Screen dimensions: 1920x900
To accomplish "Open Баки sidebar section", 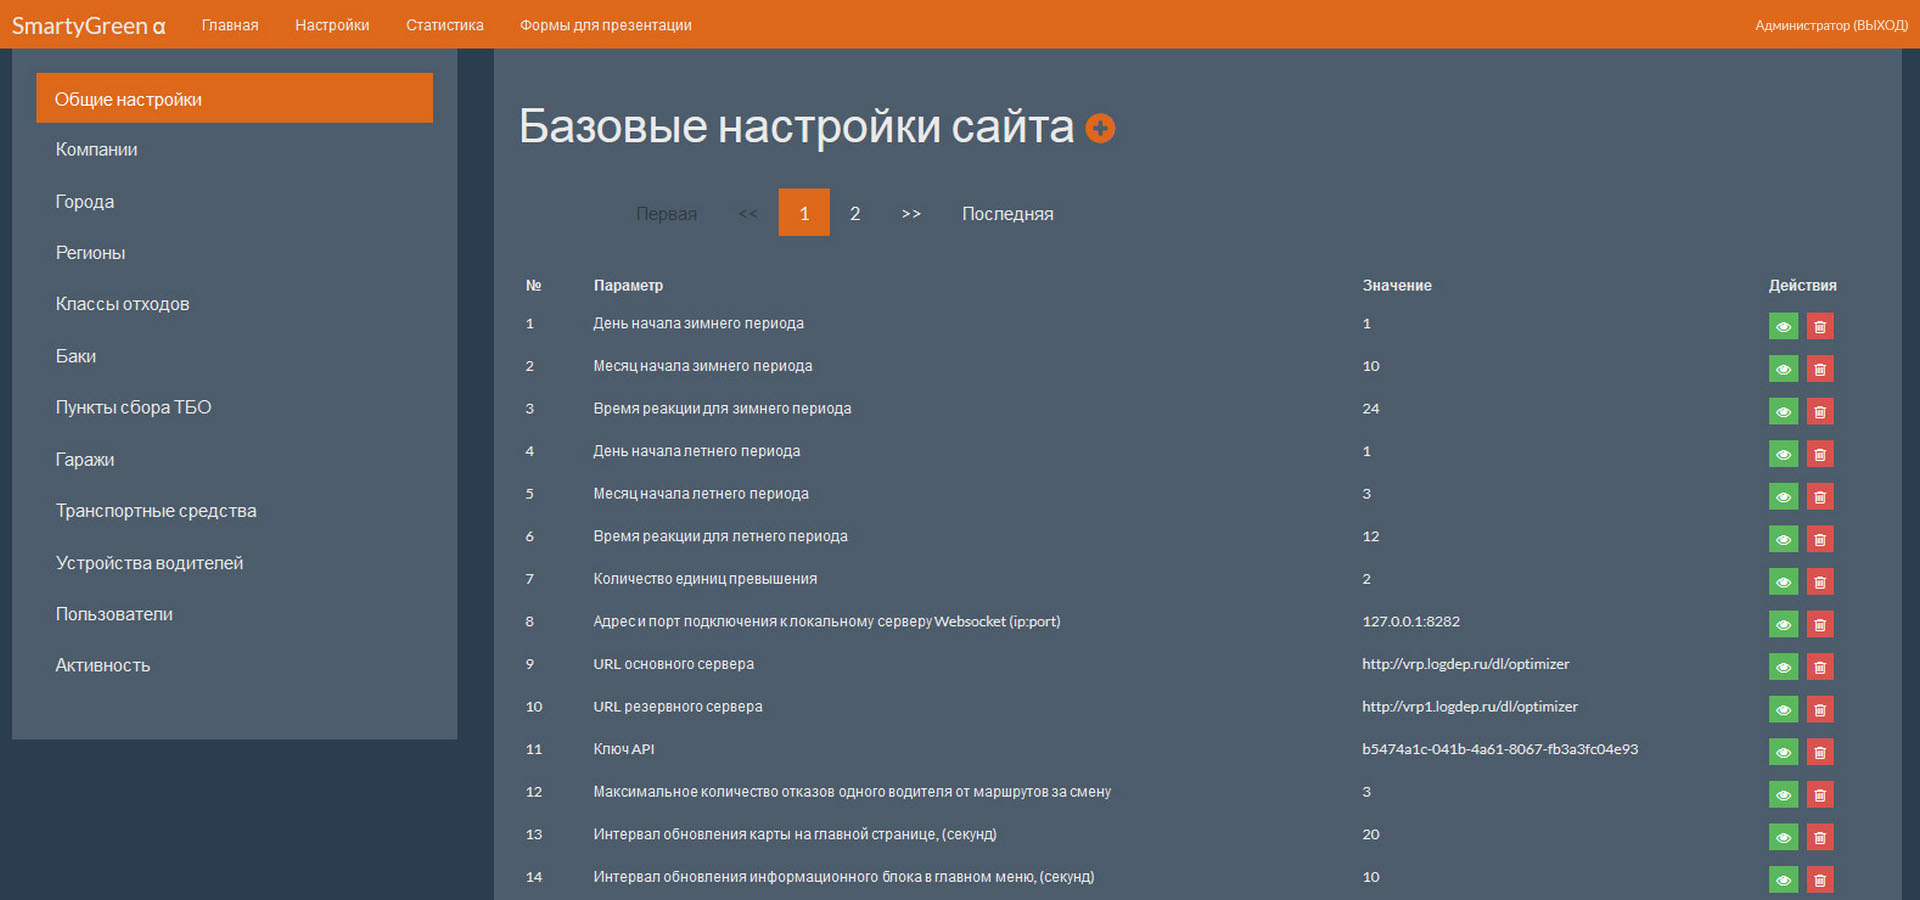I will (x=76, y=356).
